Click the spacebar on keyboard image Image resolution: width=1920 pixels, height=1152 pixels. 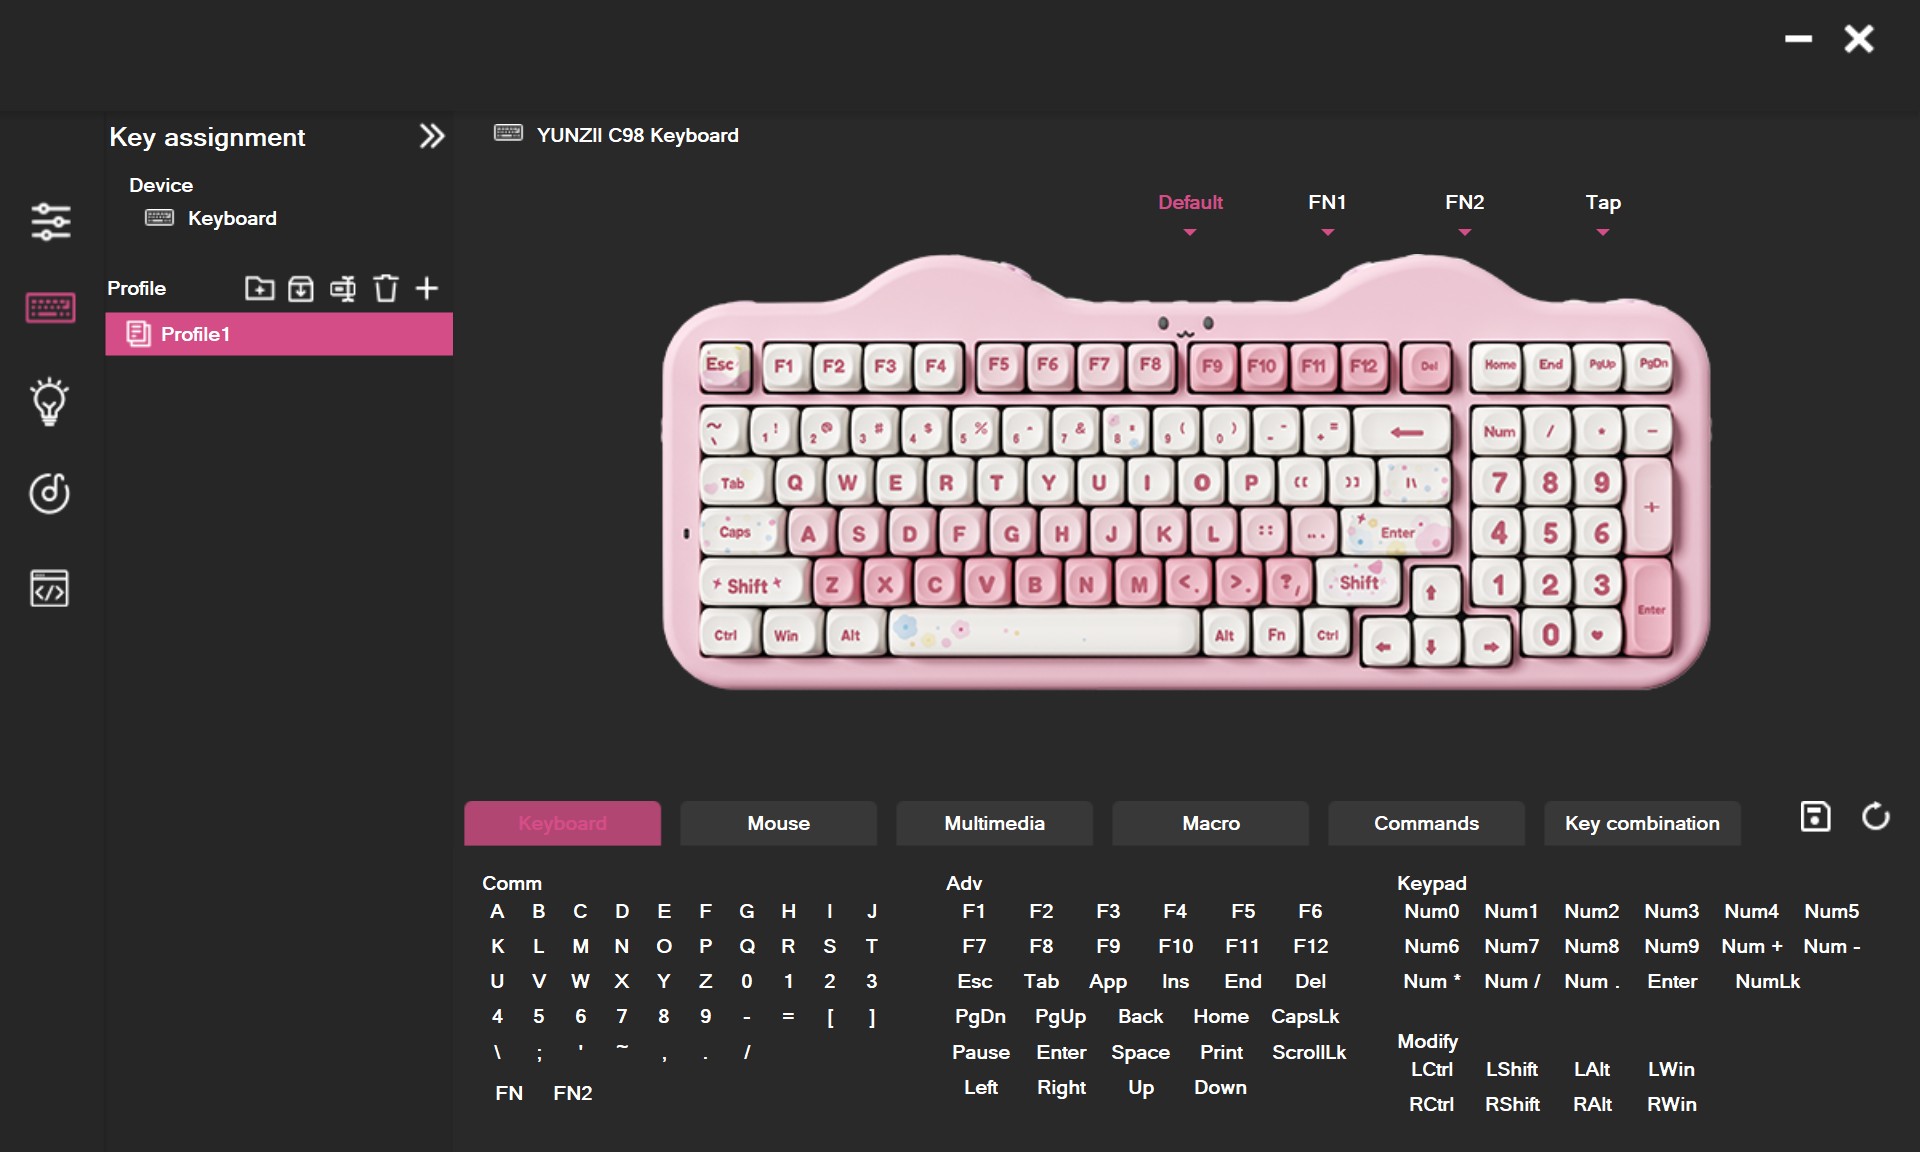(1043, 632)
